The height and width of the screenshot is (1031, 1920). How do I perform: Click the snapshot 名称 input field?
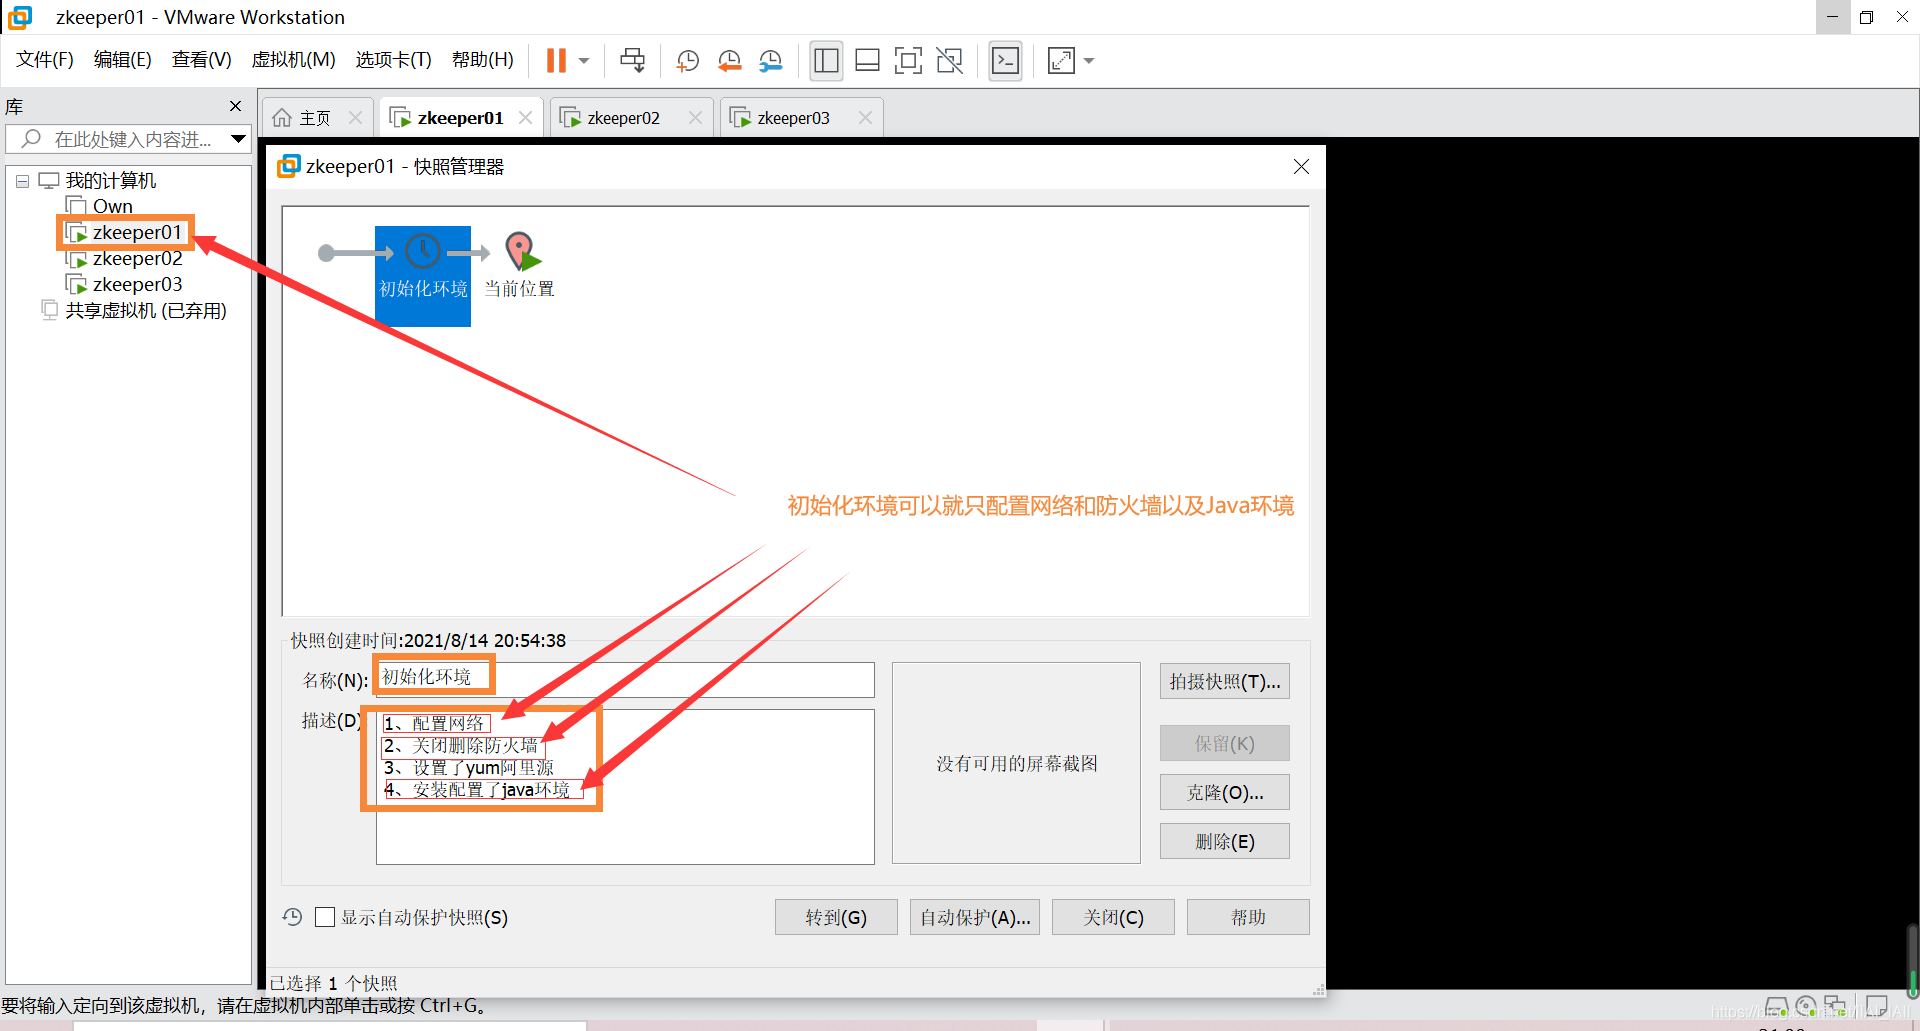(625, 680)
